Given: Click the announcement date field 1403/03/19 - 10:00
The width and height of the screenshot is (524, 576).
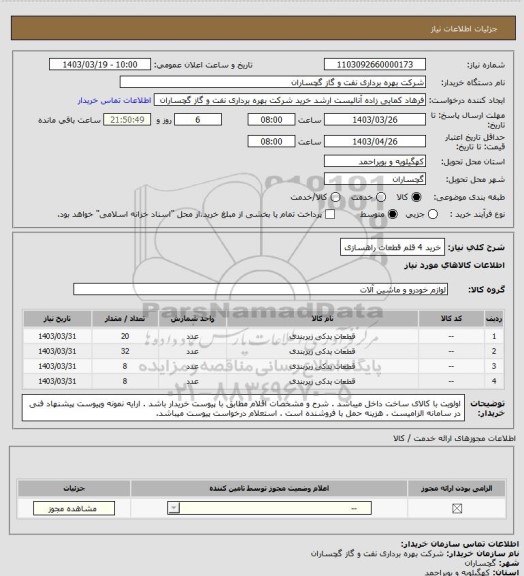Looking at the screenshot, I should 100,65.
